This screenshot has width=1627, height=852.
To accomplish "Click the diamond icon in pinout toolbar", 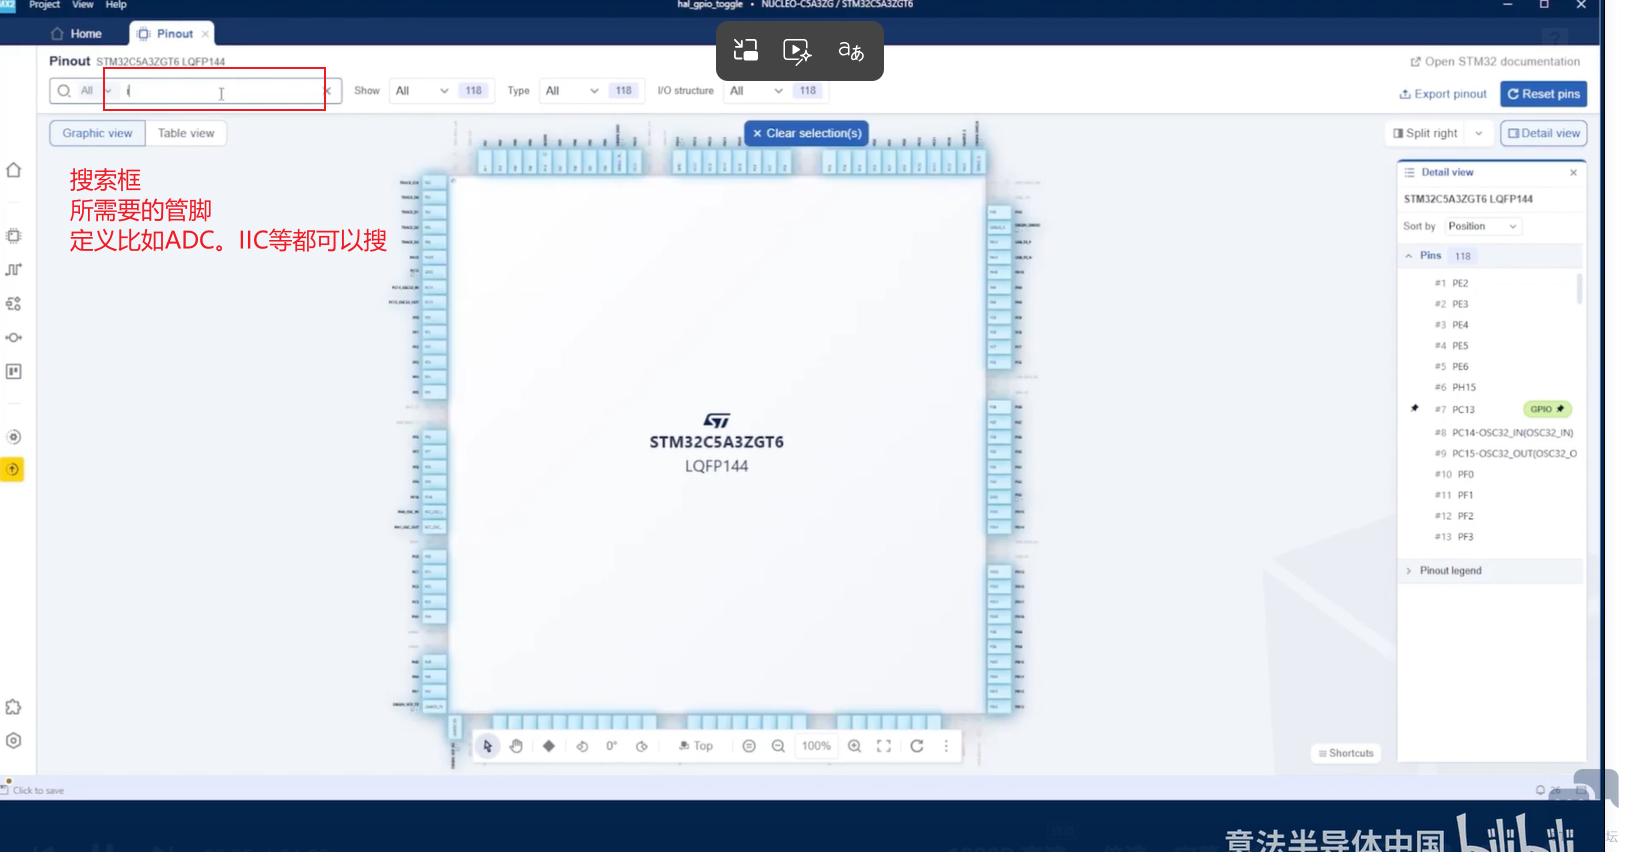I will tap(549, 746).
